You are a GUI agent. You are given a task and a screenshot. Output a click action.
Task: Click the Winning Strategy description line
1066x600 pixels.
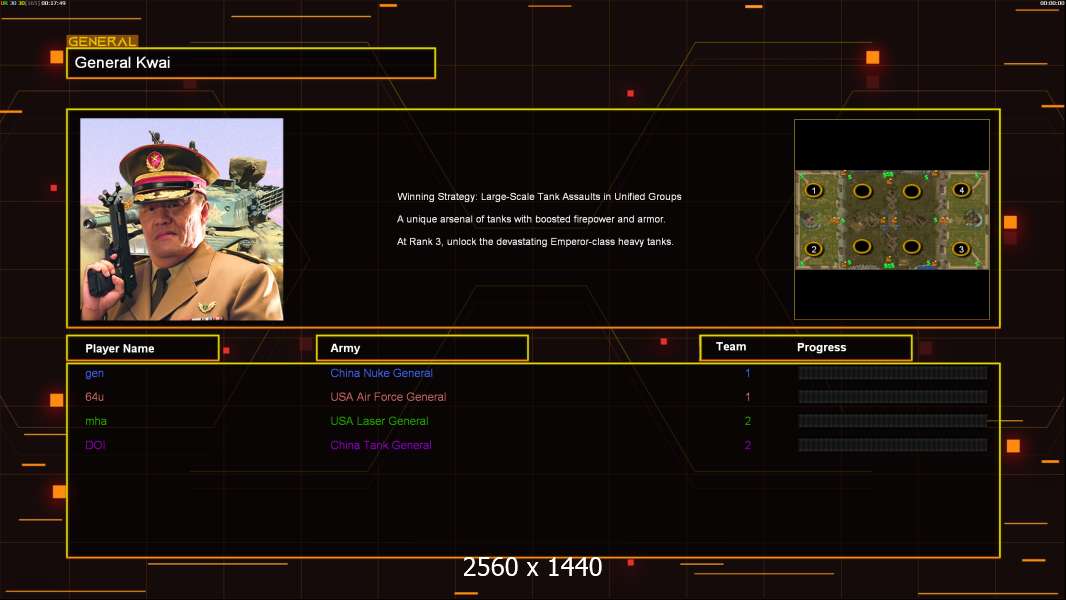[x=539, y=196]
